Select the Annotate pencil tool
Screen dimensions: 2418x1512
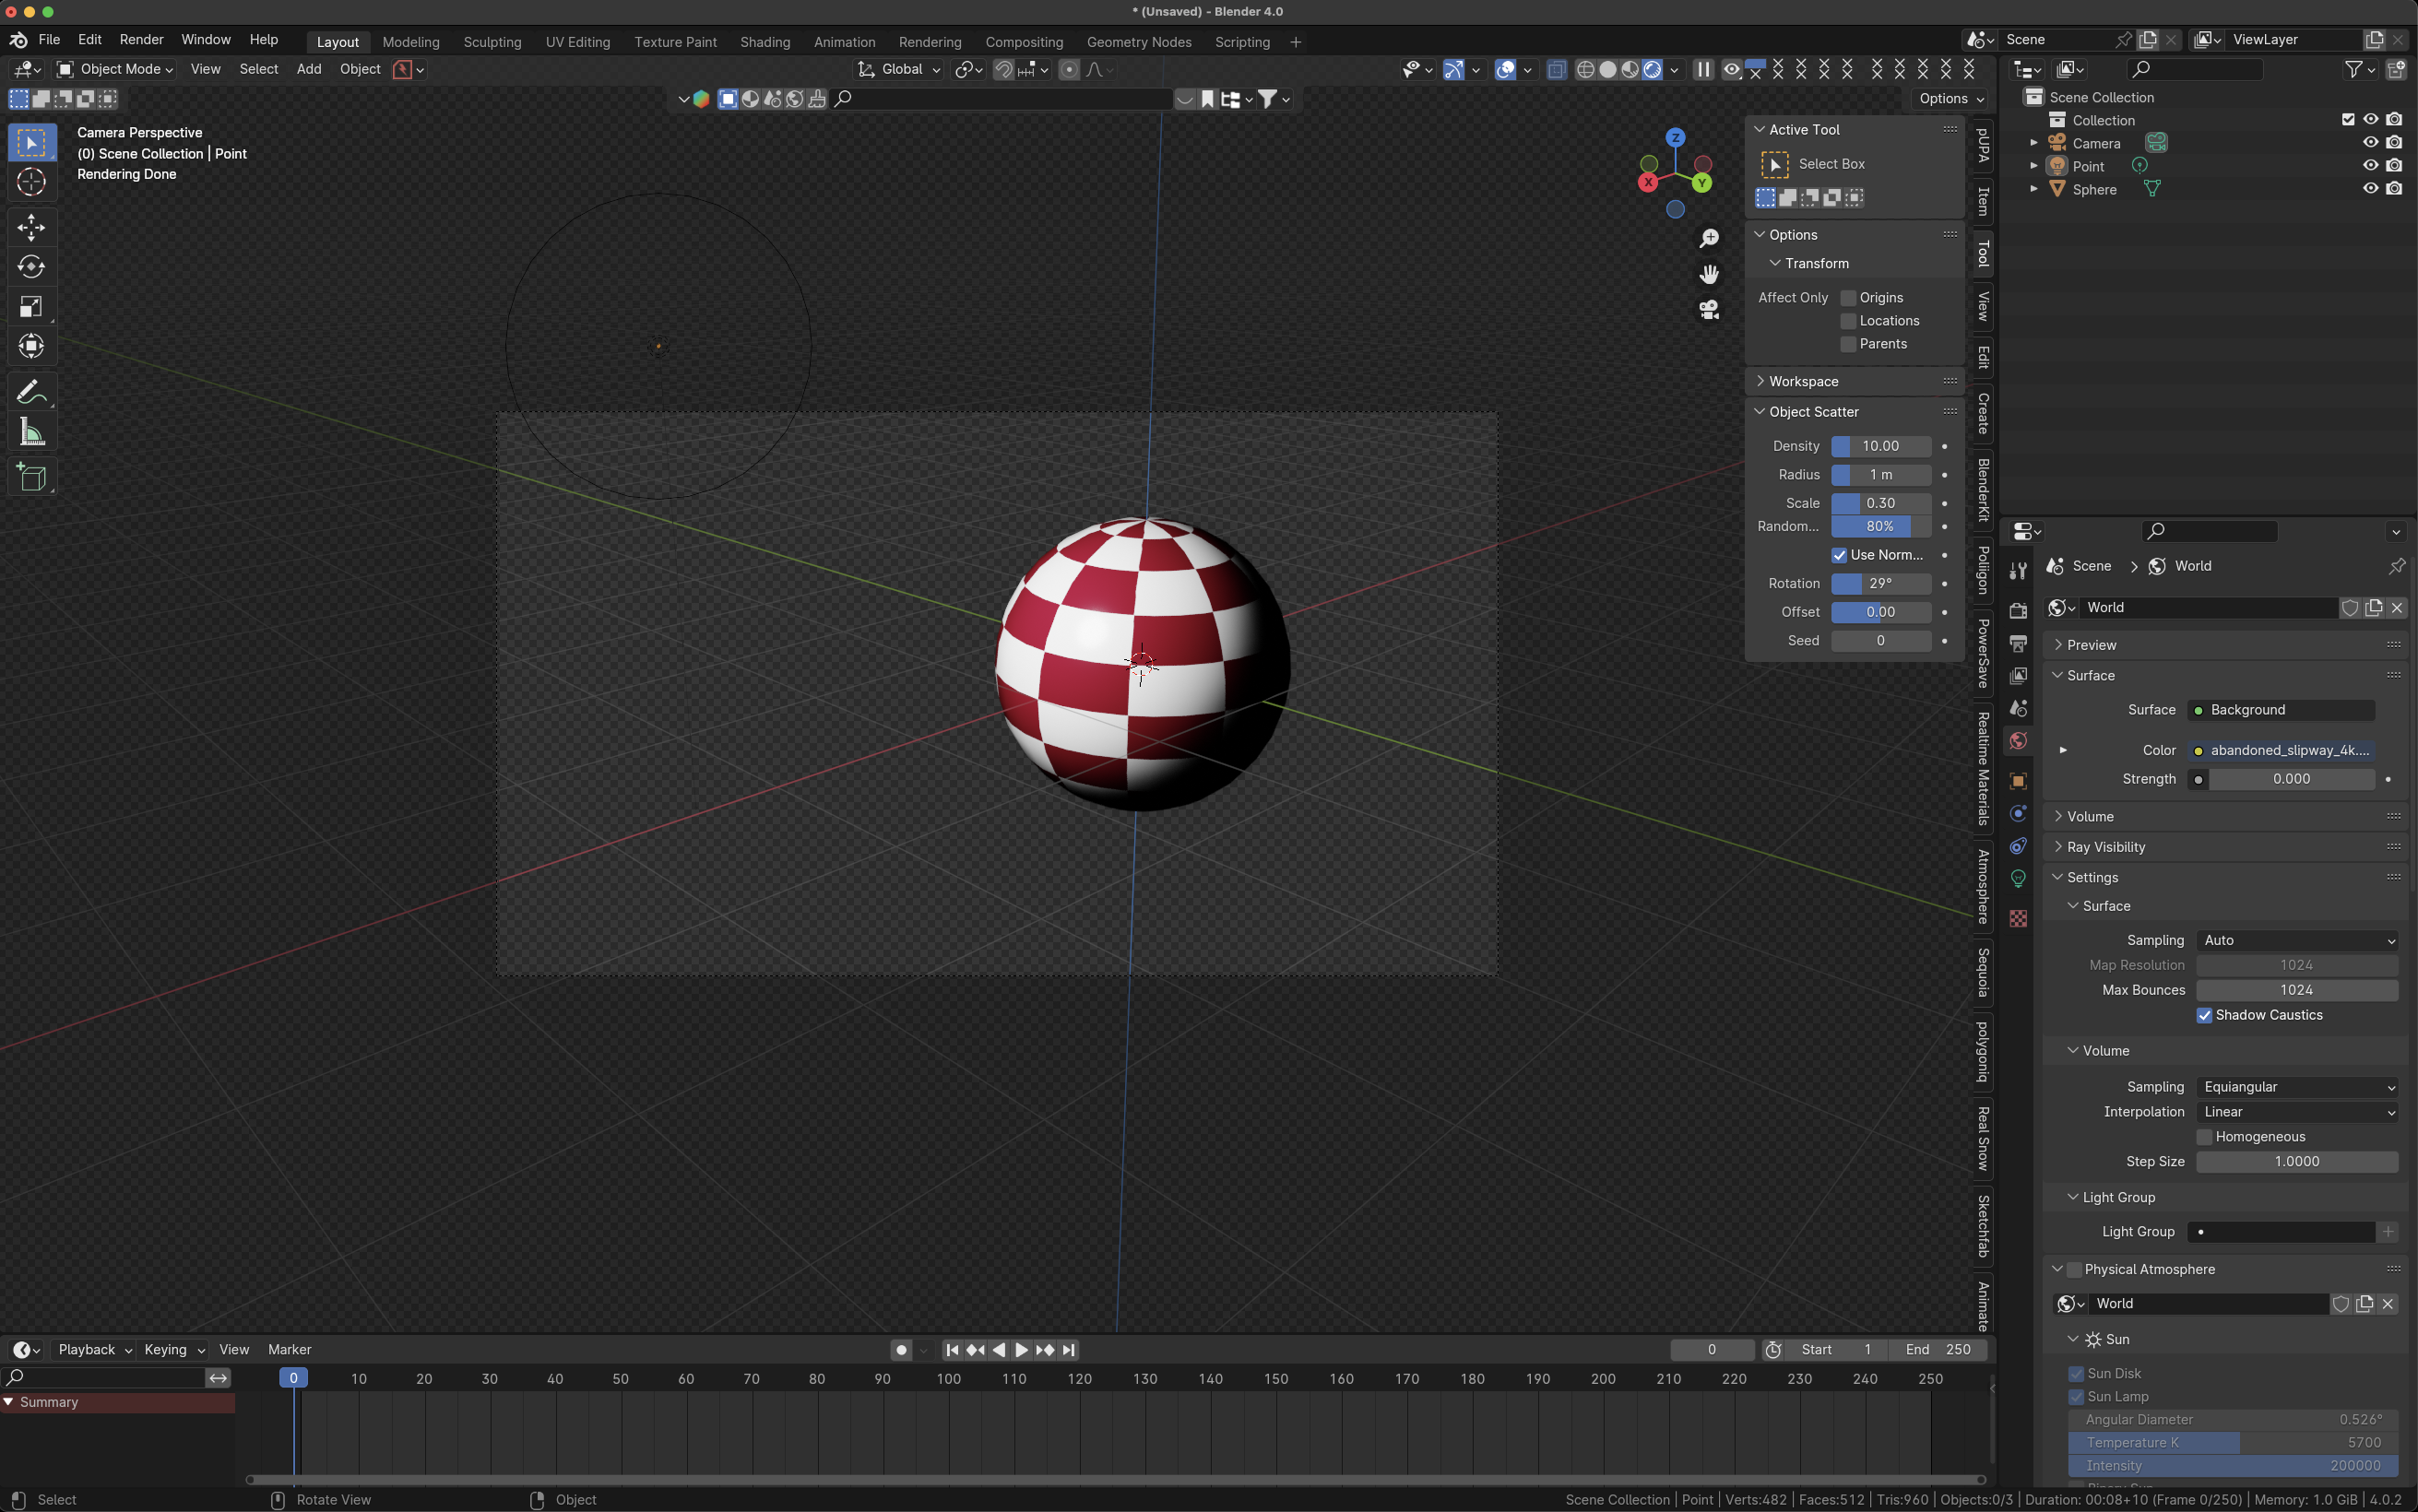point(31,392)
